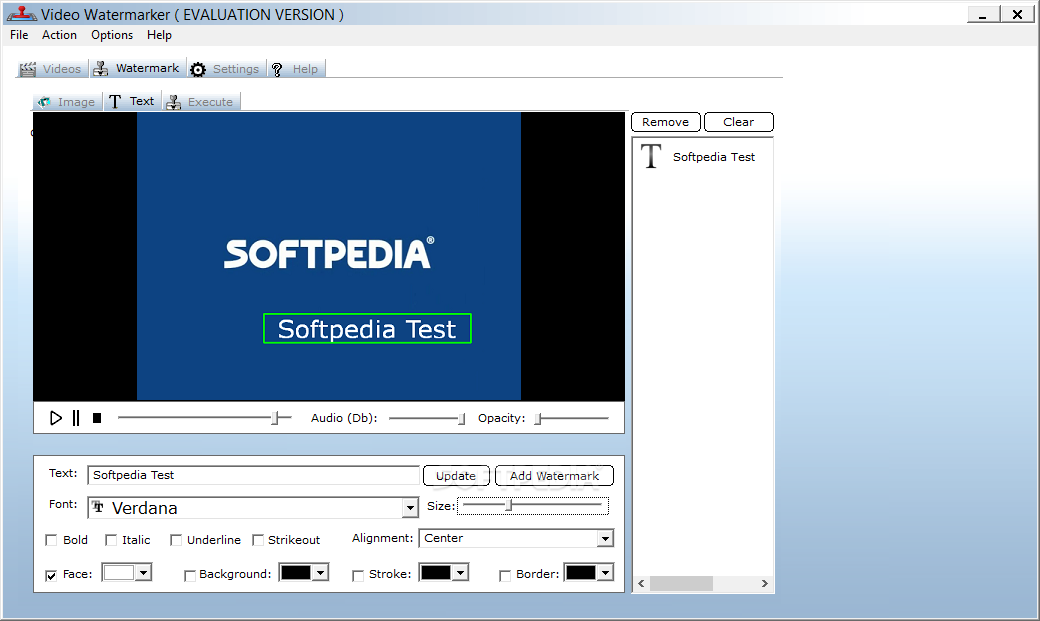Screen dimensions: 1040x621
Task: Click the Text input field
Action: pyautogui.click(x=253, y=475)
